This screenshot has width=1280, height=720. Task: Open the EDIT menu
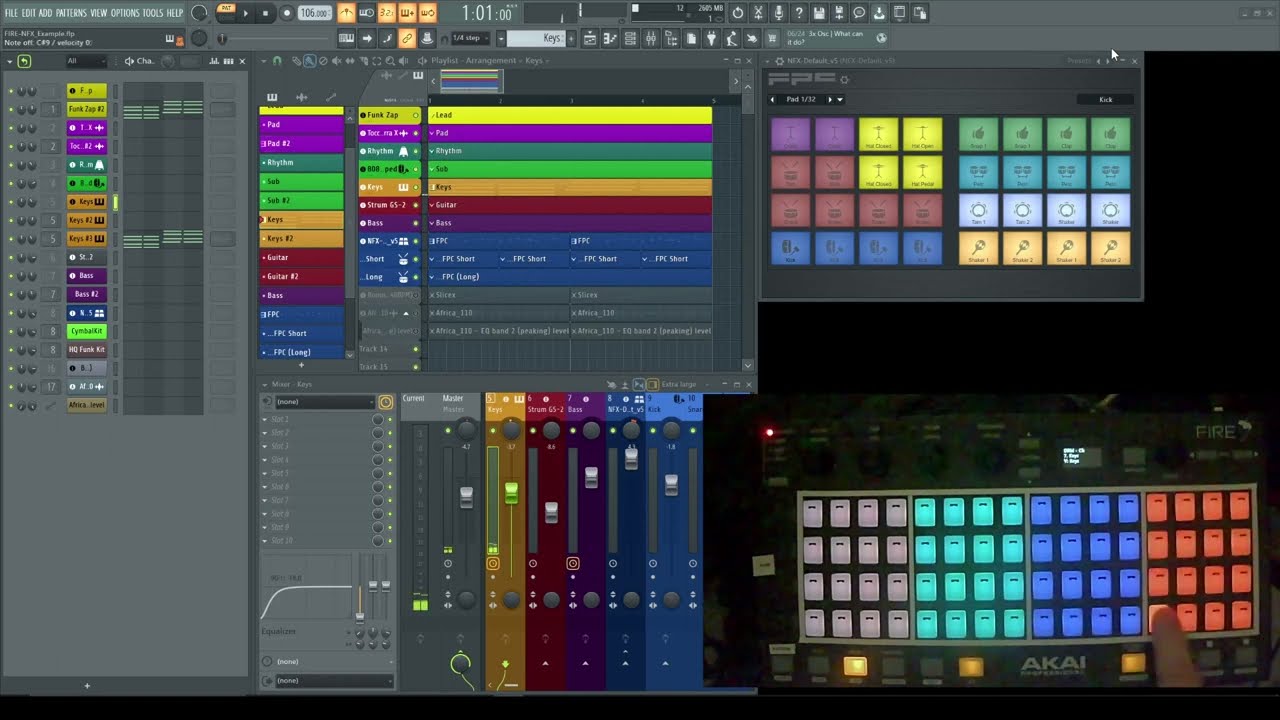point(29,13)
